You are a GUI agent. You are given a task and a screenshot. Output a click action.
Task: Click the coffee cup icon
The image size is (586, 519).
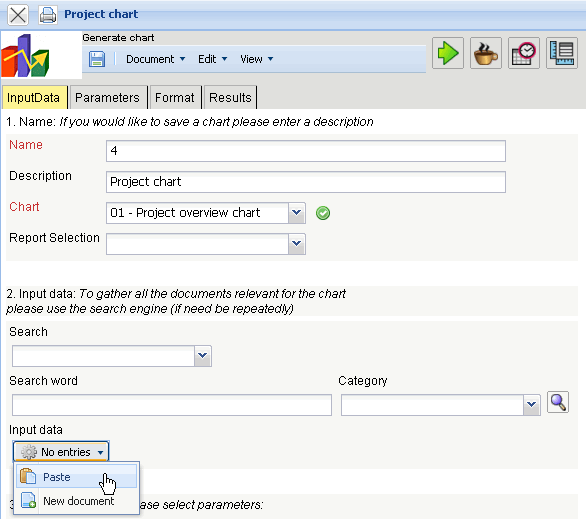click(x=486, y=53)
